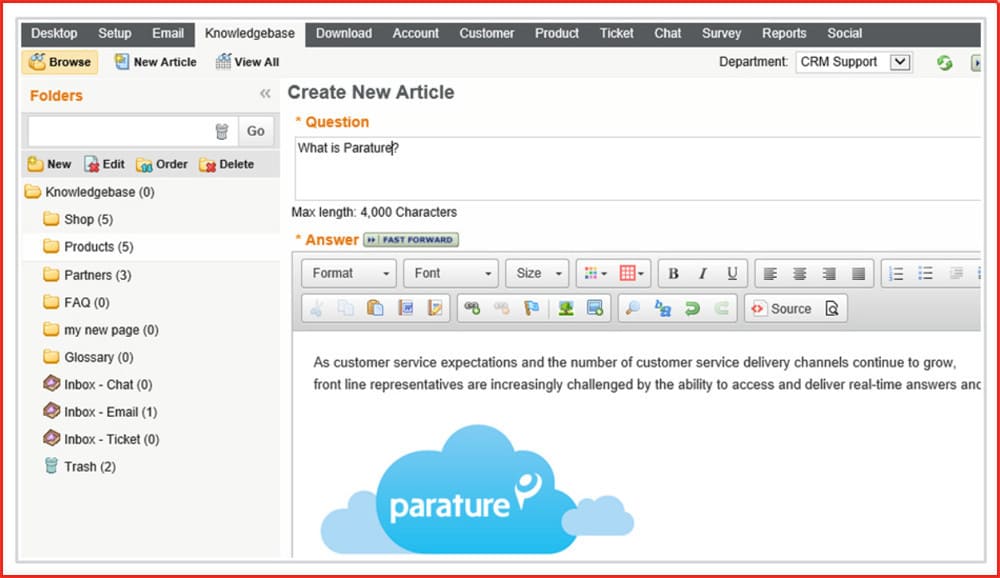
Task: Open the Font dropdown
Action: tap(453, 273)
